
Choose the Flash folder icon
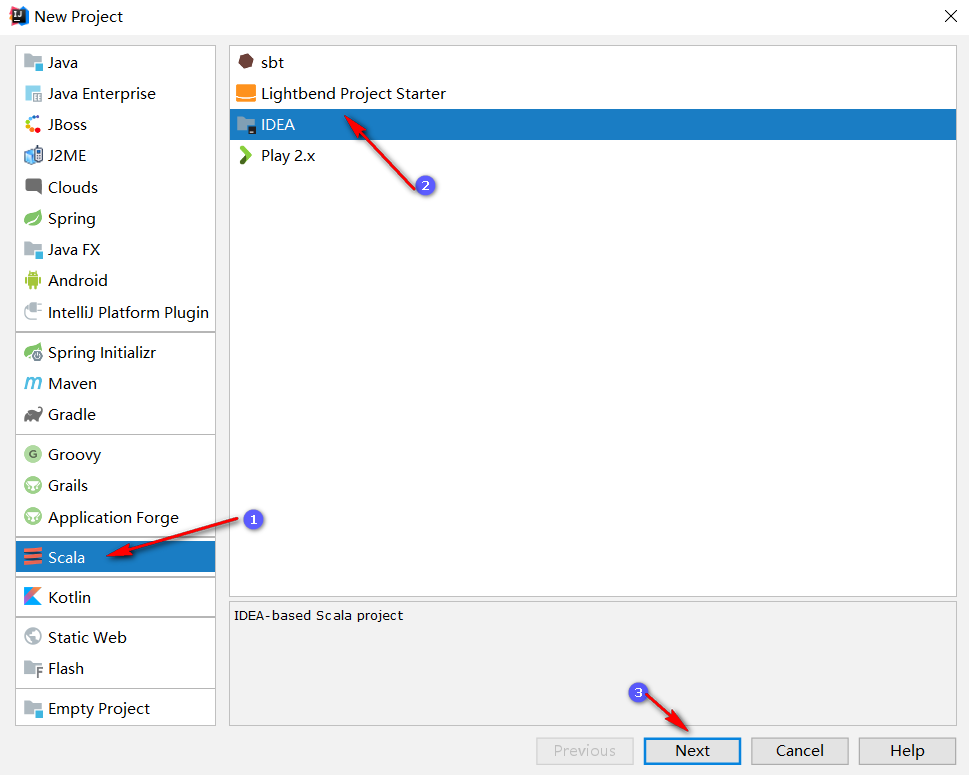pyautogui.click(x=33, y=668)
